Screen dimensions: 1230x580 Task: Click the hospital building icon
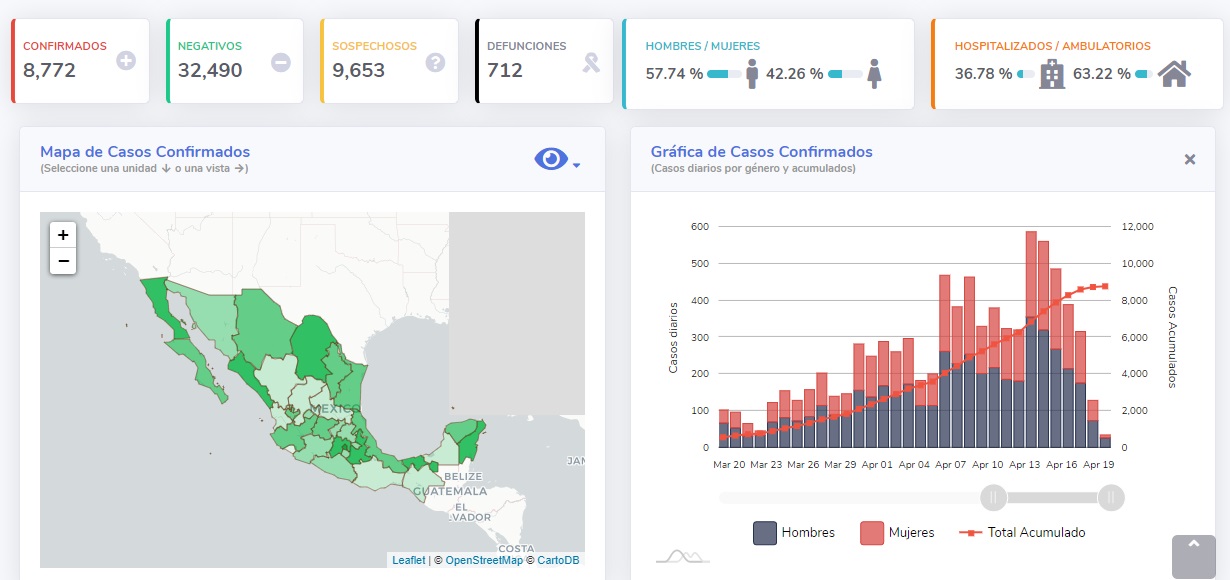tap(1052, 74)
